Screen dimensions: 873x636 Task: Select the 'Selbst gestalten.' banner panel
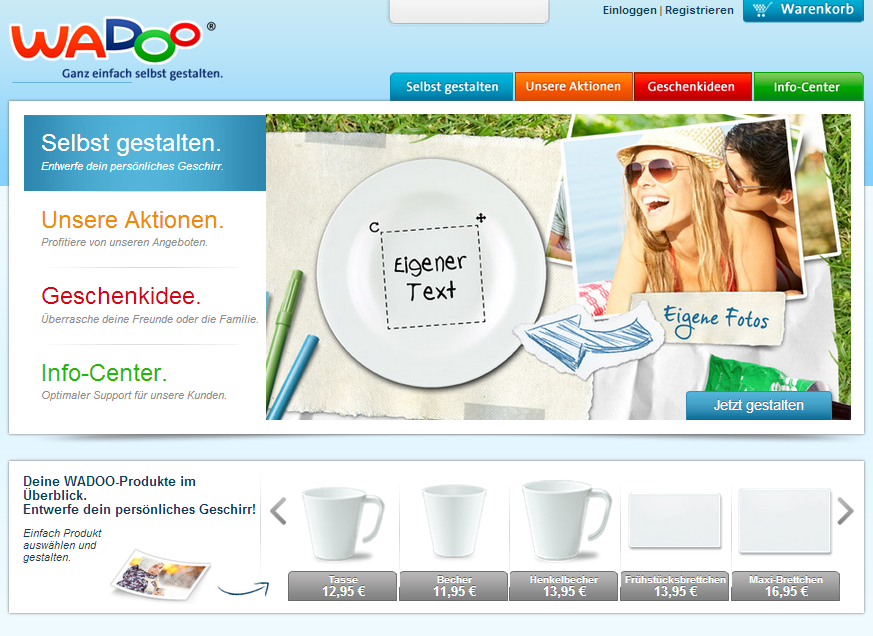coord(145,153)
